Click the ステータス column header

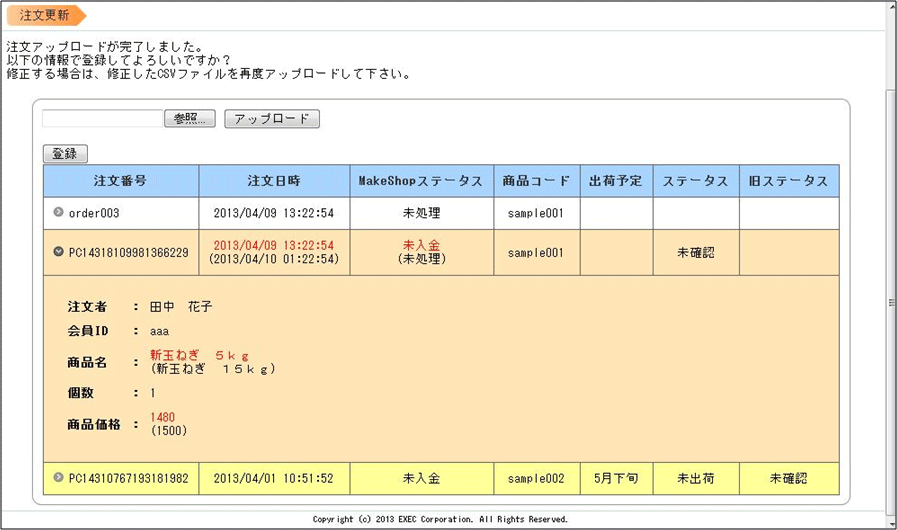[x=696, y=181]
